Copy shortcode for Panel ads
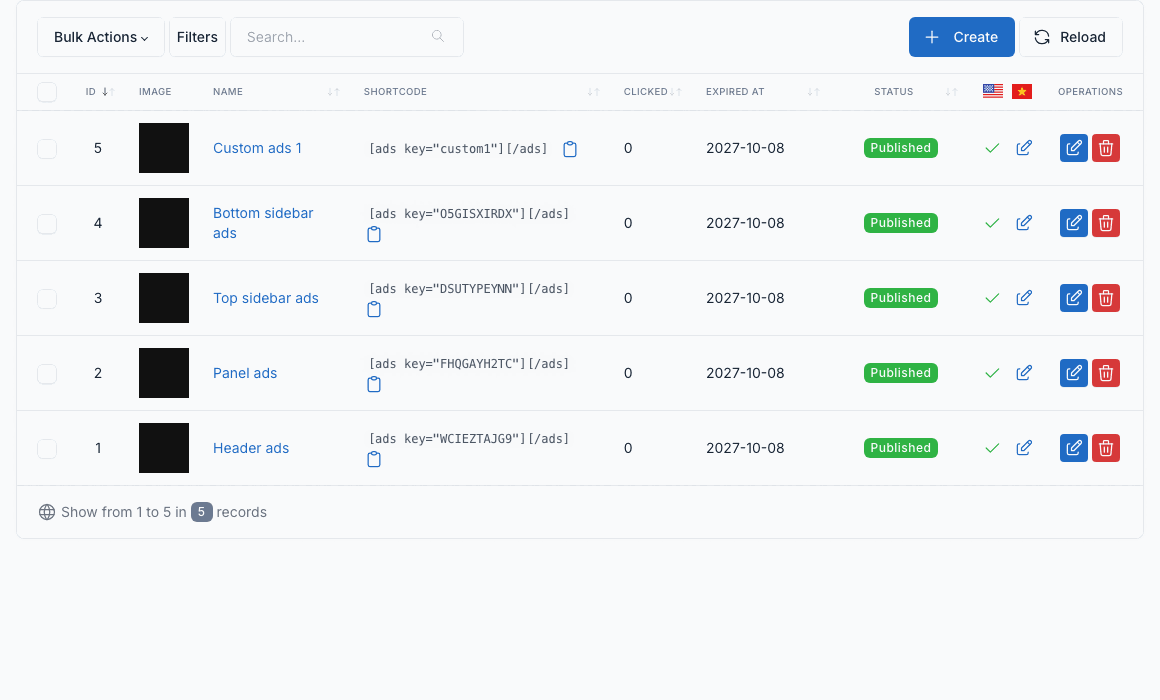This screenshot has width=1160, height=700. pos(374,384)
